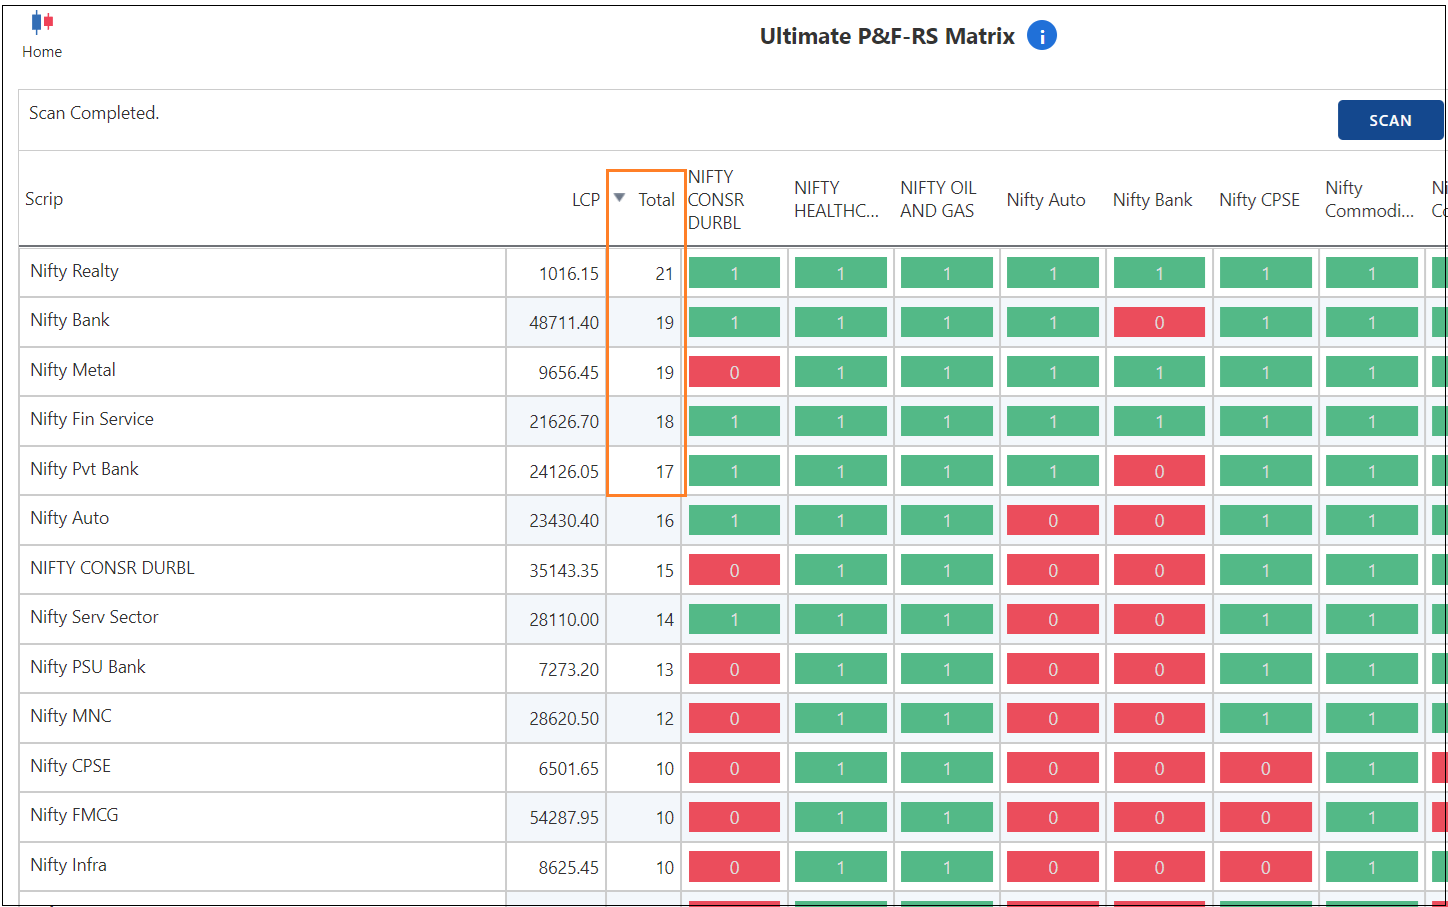1448x907 pixels.
Task: Toggle sort arrow beside Total column
Action: point(619,198)
